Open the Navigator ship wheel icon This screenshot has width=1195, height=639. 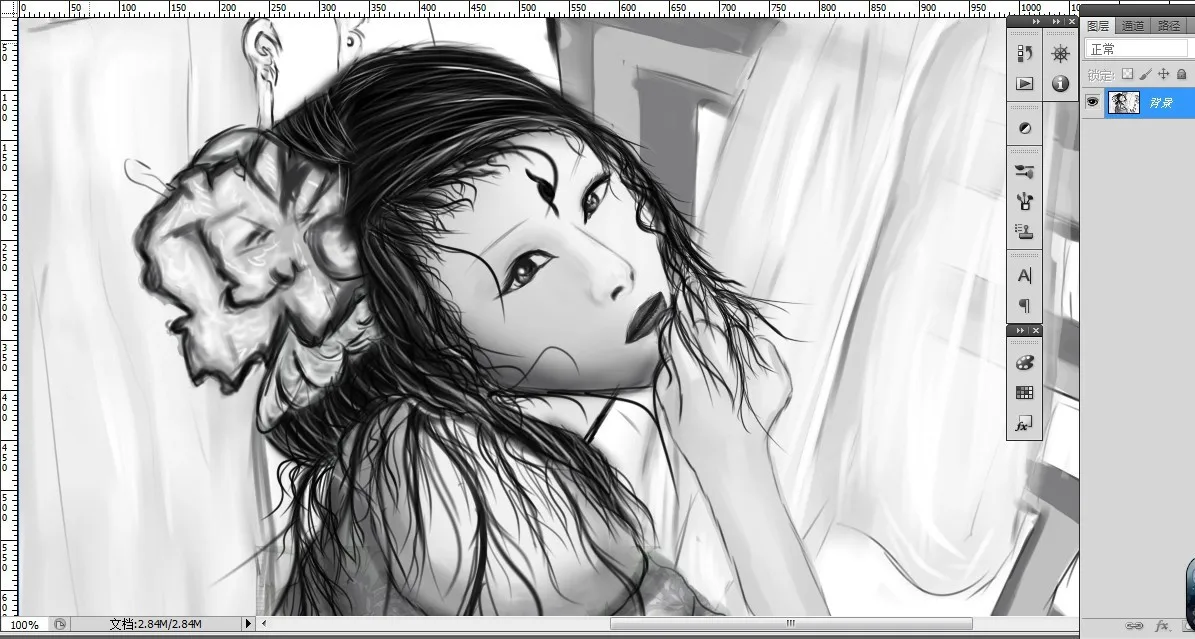pyautogui.click(x=1060, y=53)
